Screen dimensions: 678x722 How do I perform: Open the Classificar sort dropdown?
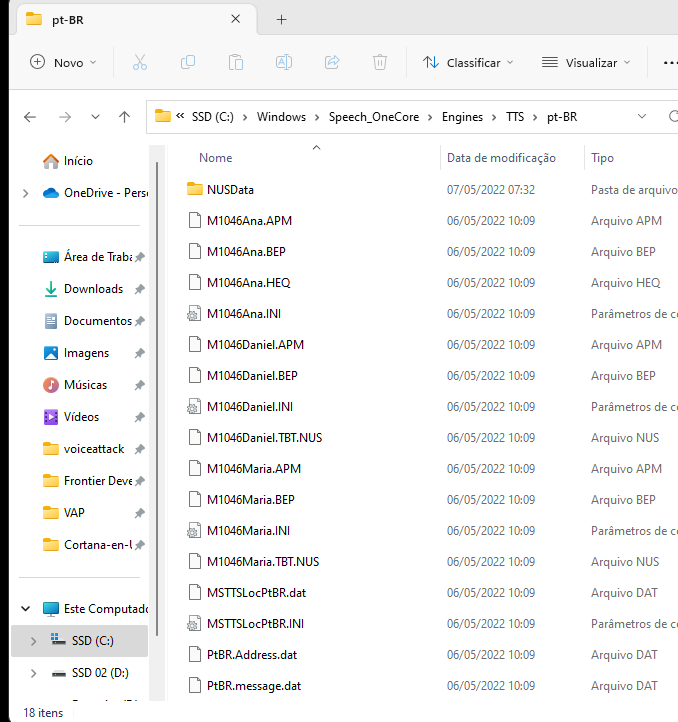coord(468,63)
